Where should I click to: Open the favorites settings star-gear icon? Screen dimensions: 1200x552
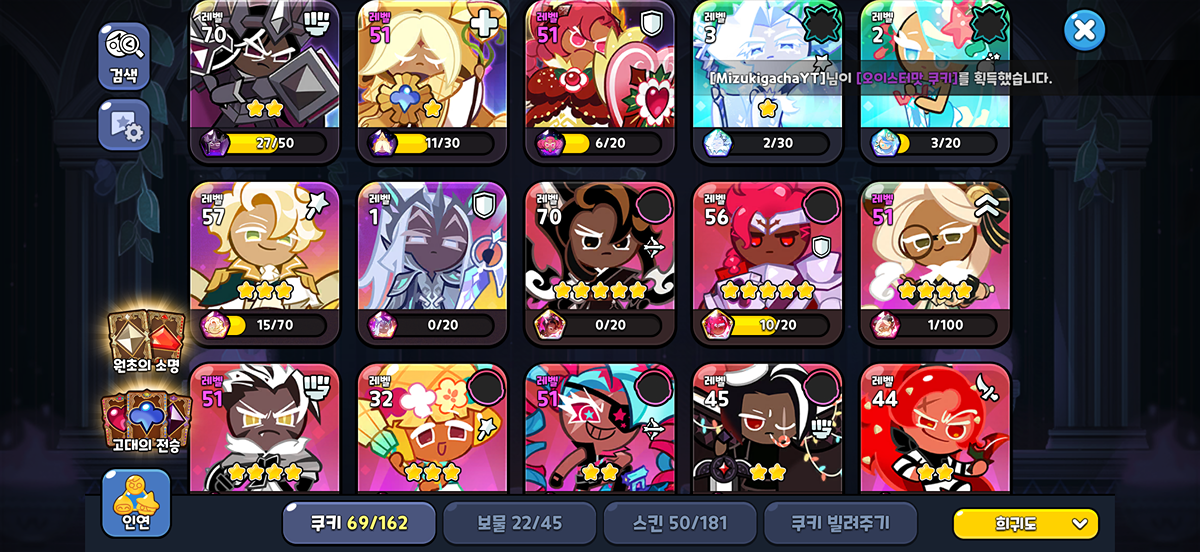pos(124,125)
